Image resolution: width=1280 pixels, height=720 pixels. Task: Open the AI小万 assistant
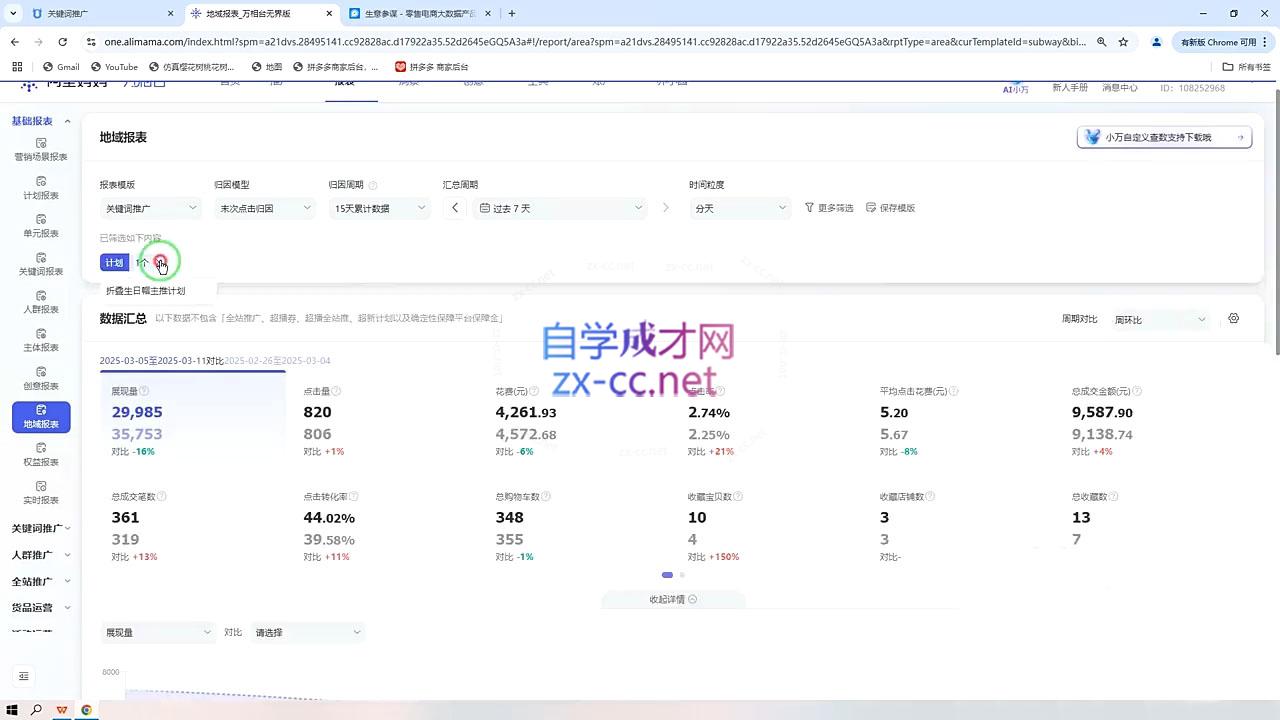(x=1016, y=88)
